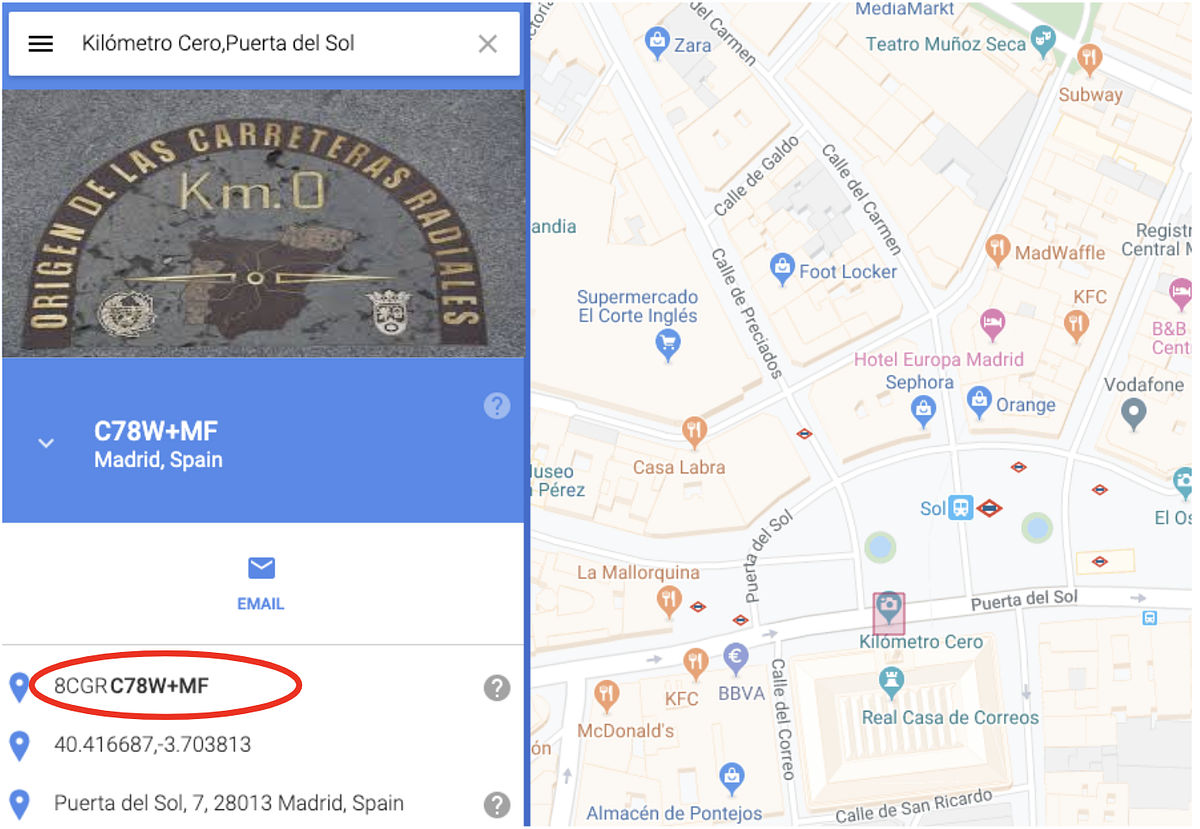Click the help icon in blue header
The height and width of the screenshot is (829, 1200).
click(497, 405)
